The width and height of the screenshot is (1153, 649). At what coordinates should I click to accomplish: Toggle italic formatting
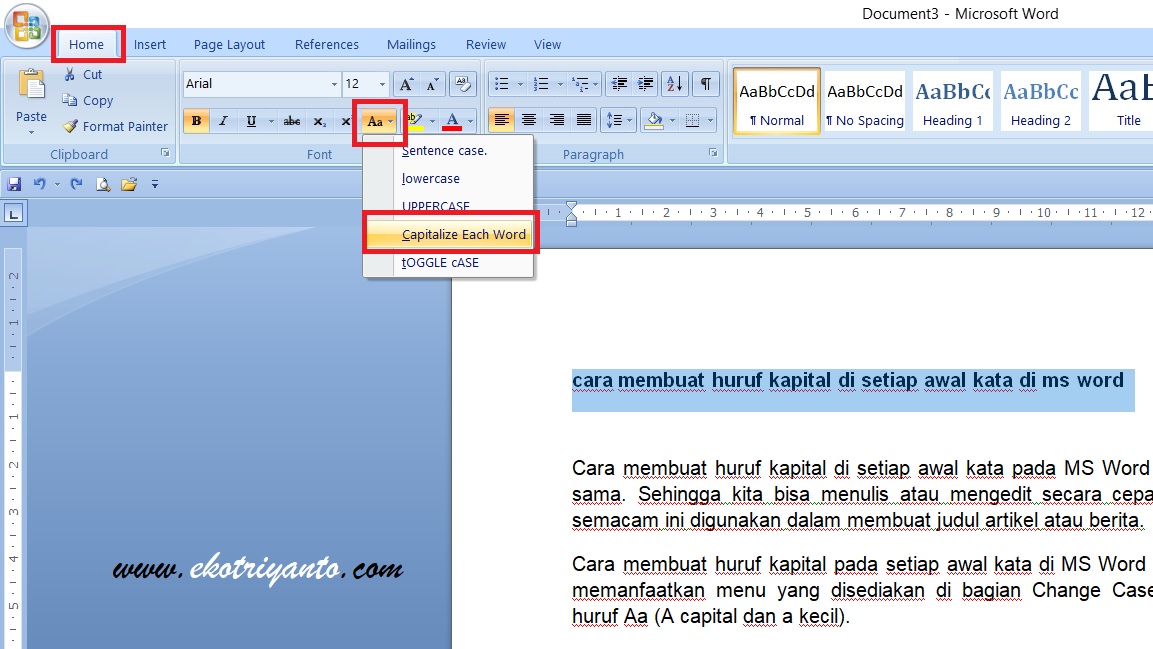(x=224, y=121)
